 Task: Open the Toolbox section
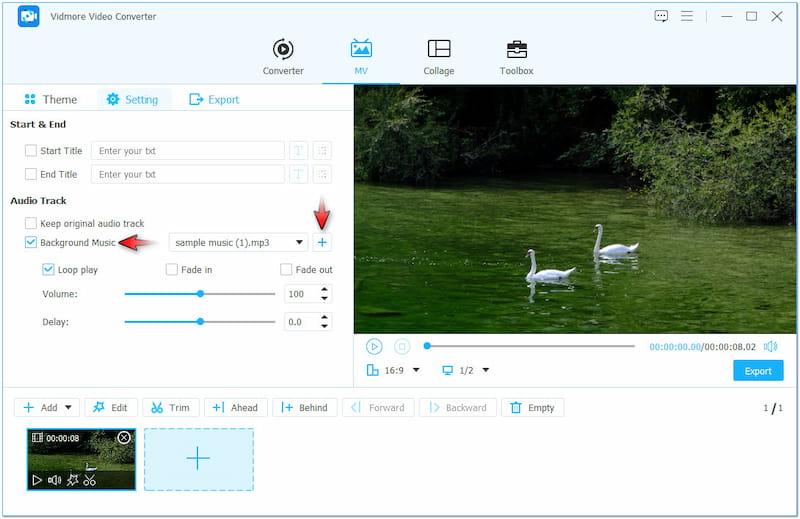click(x=516, y=57)
